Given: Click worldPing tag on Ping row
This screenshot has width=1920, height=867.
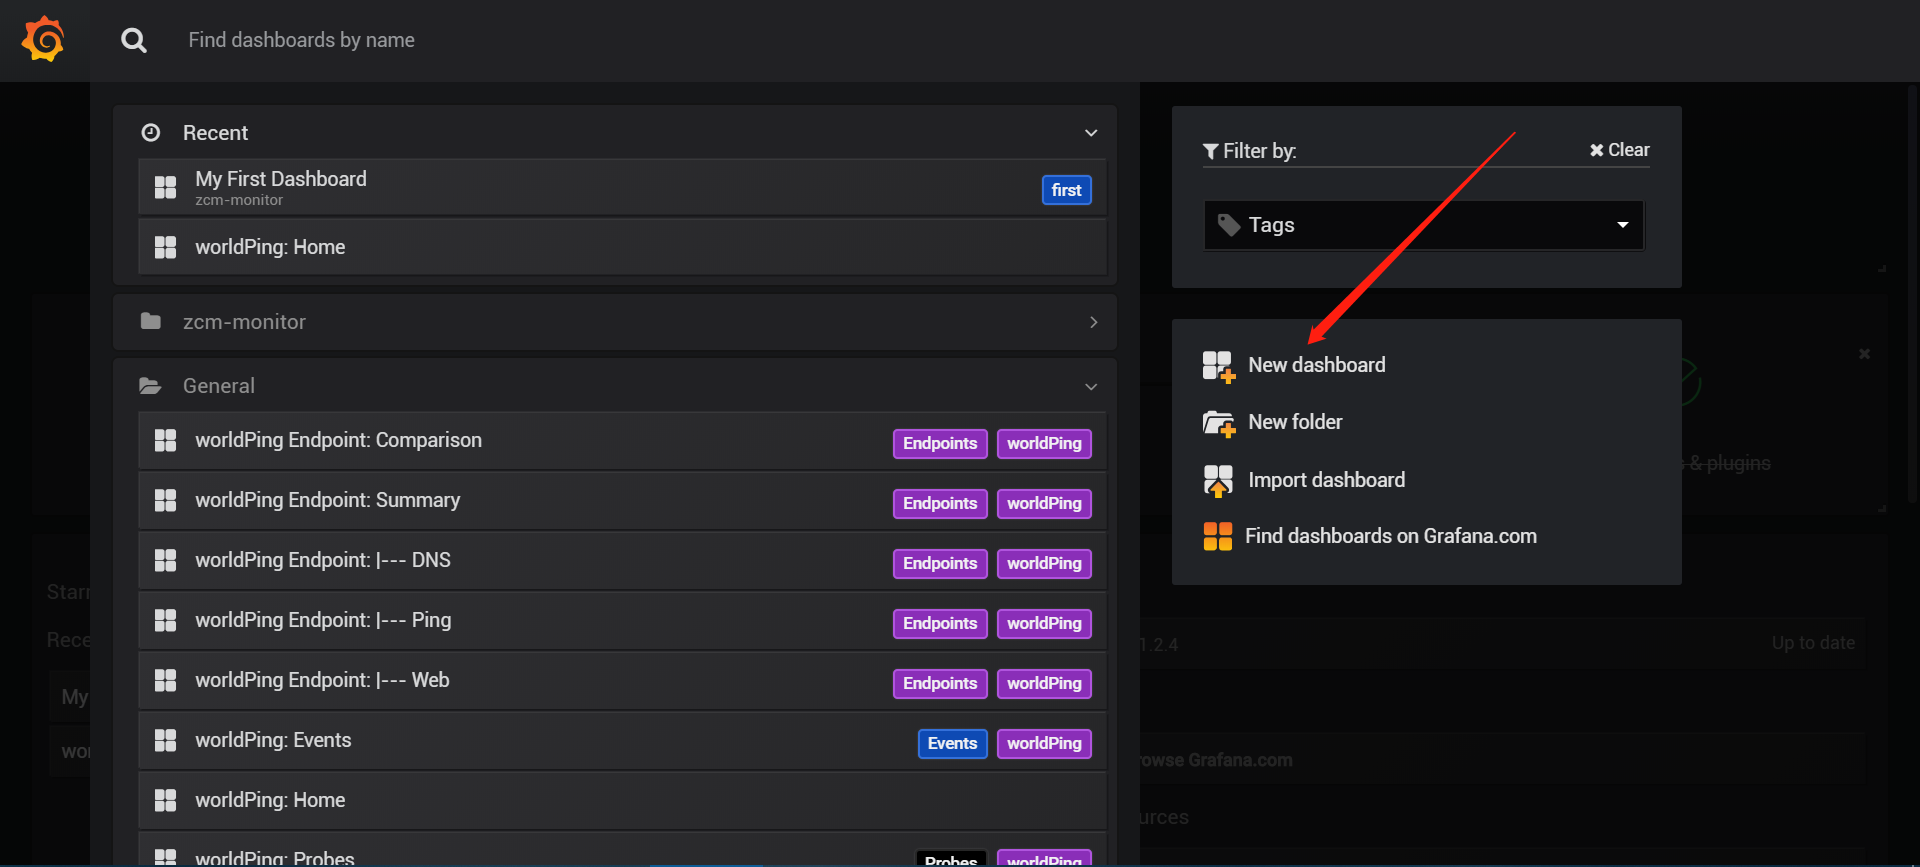Looking at the screenshot, I should (x=1044, y=623).
